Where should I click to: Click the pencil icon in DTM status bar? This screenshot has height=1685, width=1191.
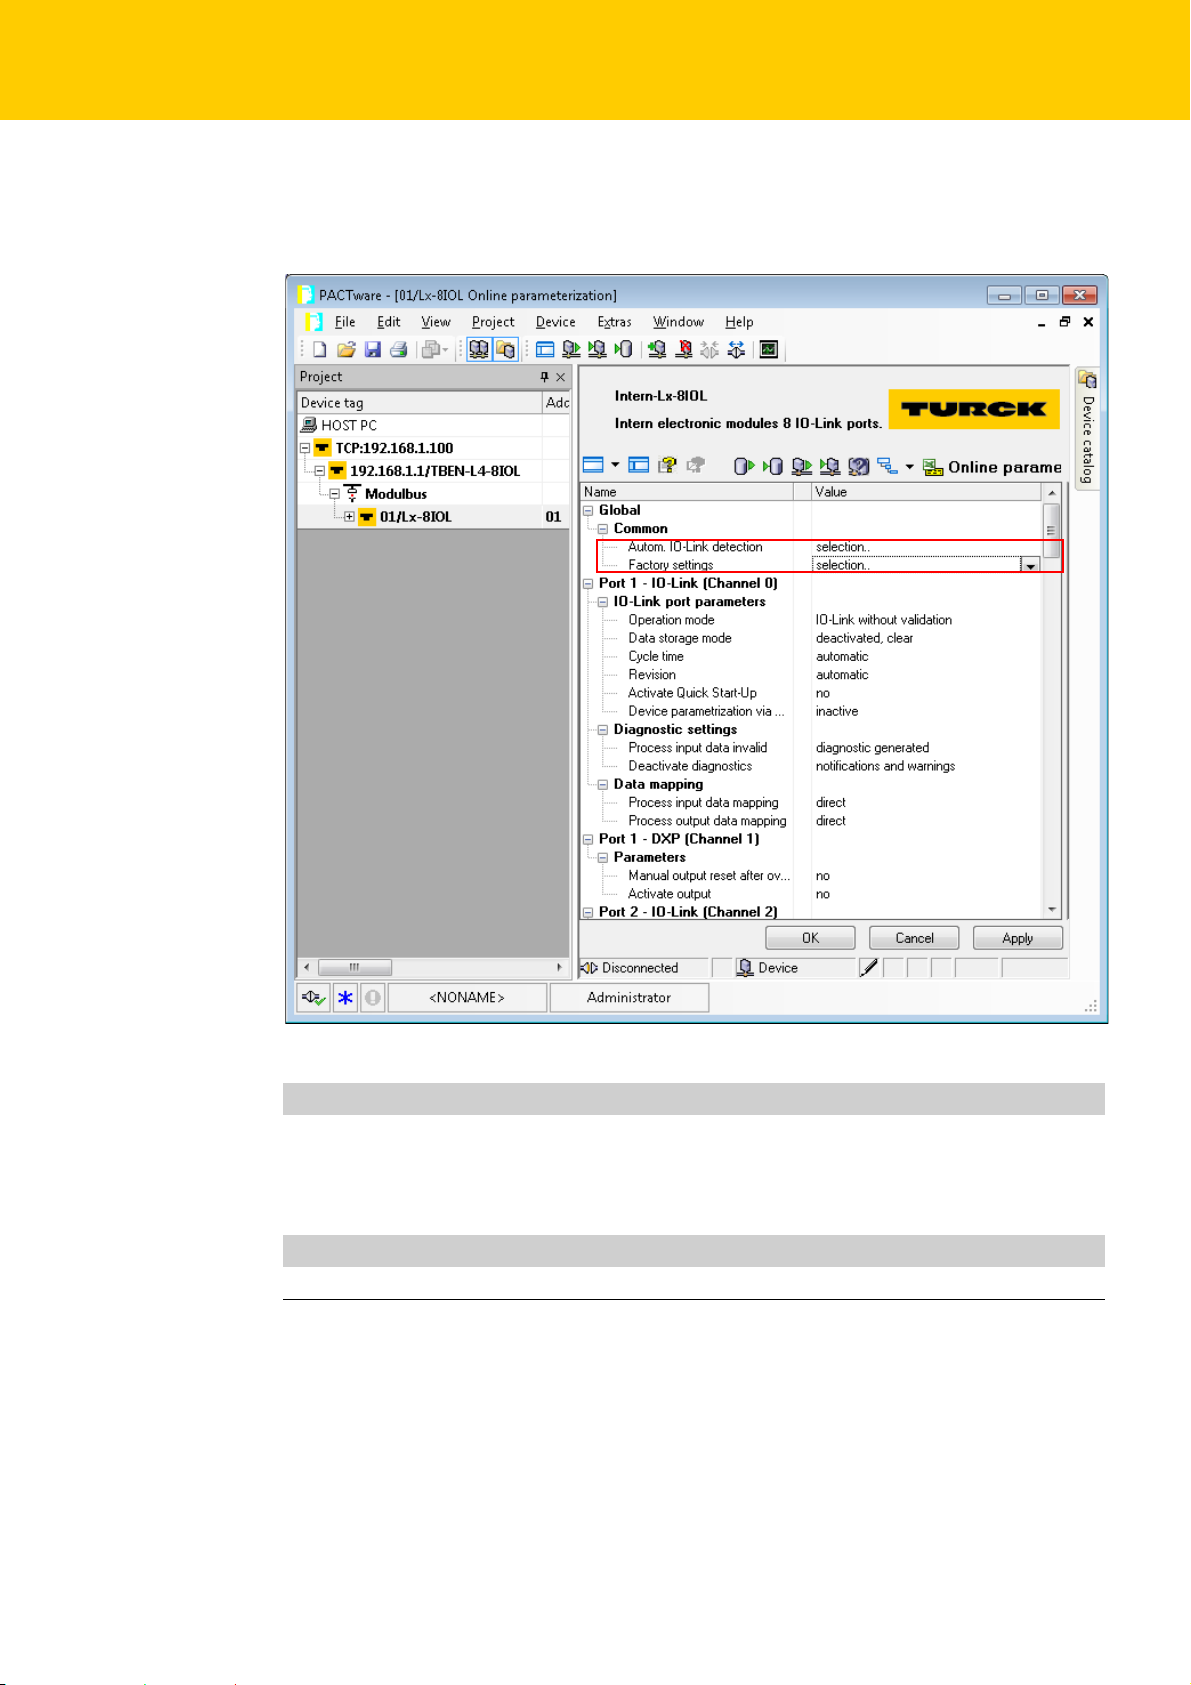click(x=869, y=967)
